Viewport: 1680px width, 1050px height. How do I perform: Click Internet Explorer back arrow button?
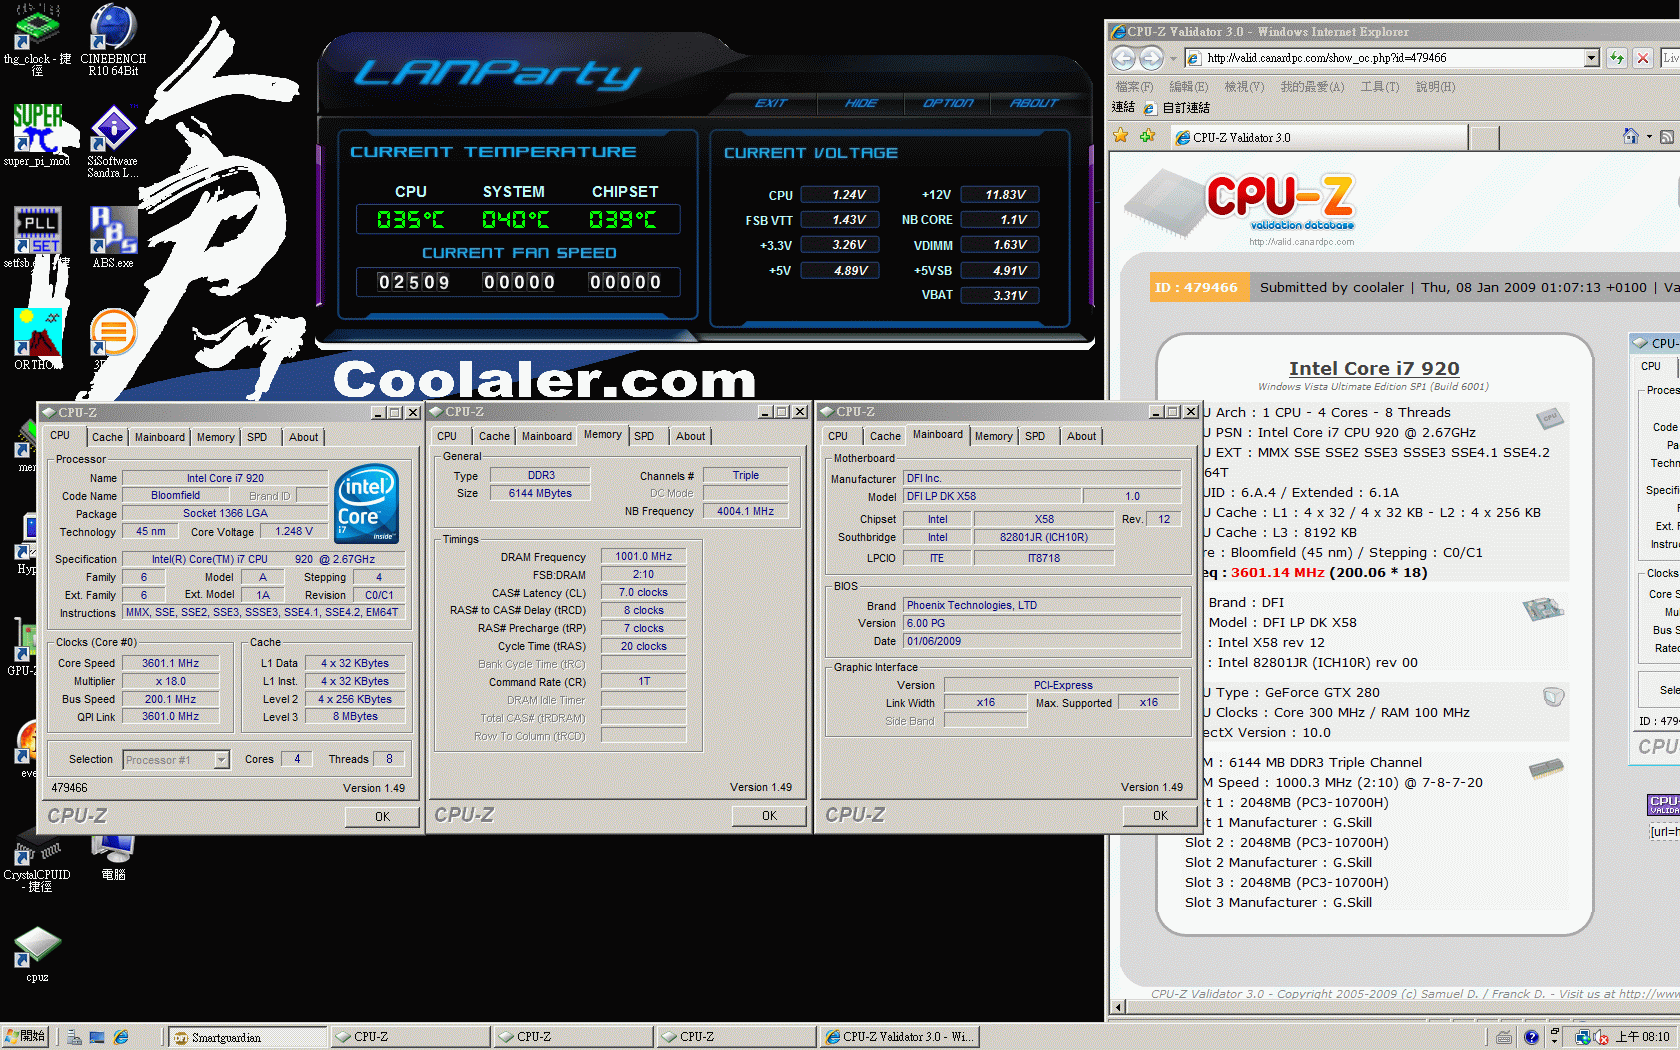click(x=1124, y=58)
